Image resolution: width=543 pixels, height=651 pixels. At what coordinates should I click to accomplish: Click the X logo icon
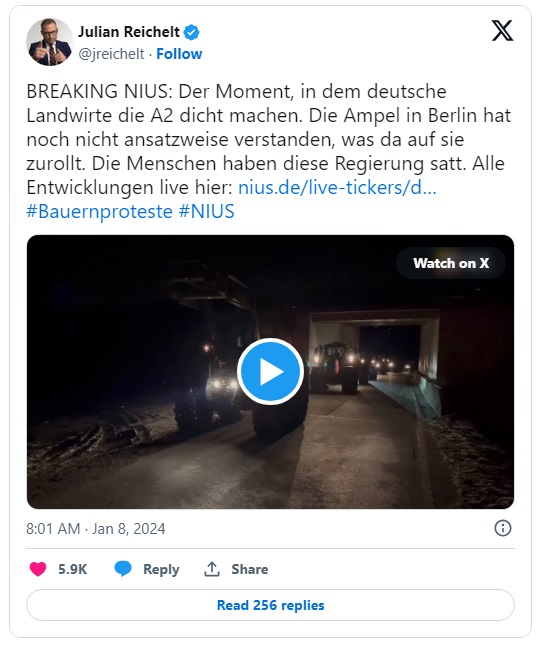502,31
